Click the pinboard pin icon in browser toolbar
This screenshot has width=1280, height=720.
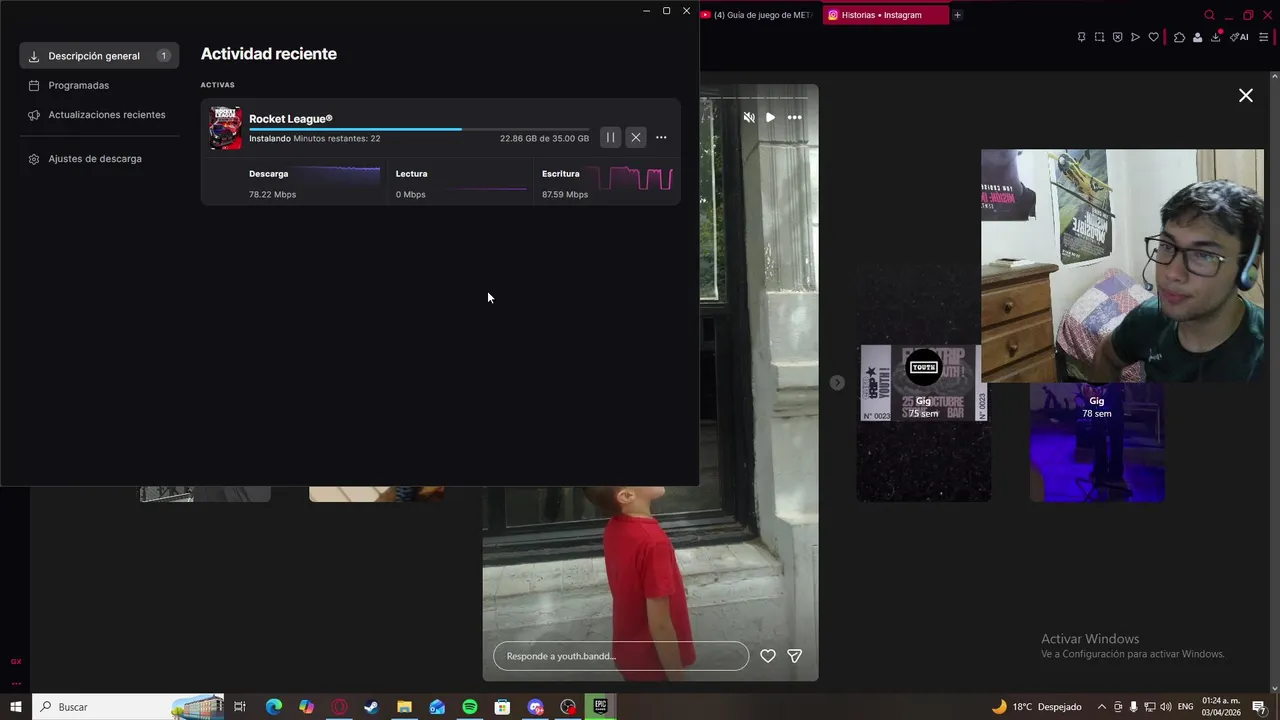pyautogui.click(x=1081, y=37)
